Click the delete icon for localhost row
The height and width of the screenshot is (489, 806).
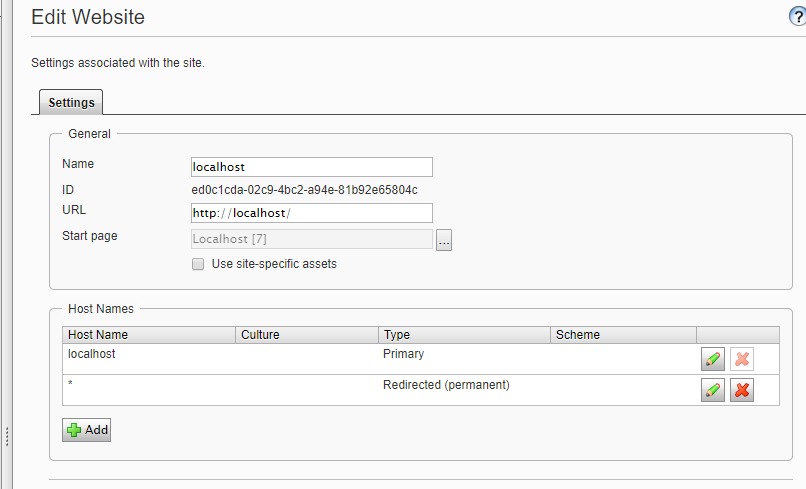741,360
